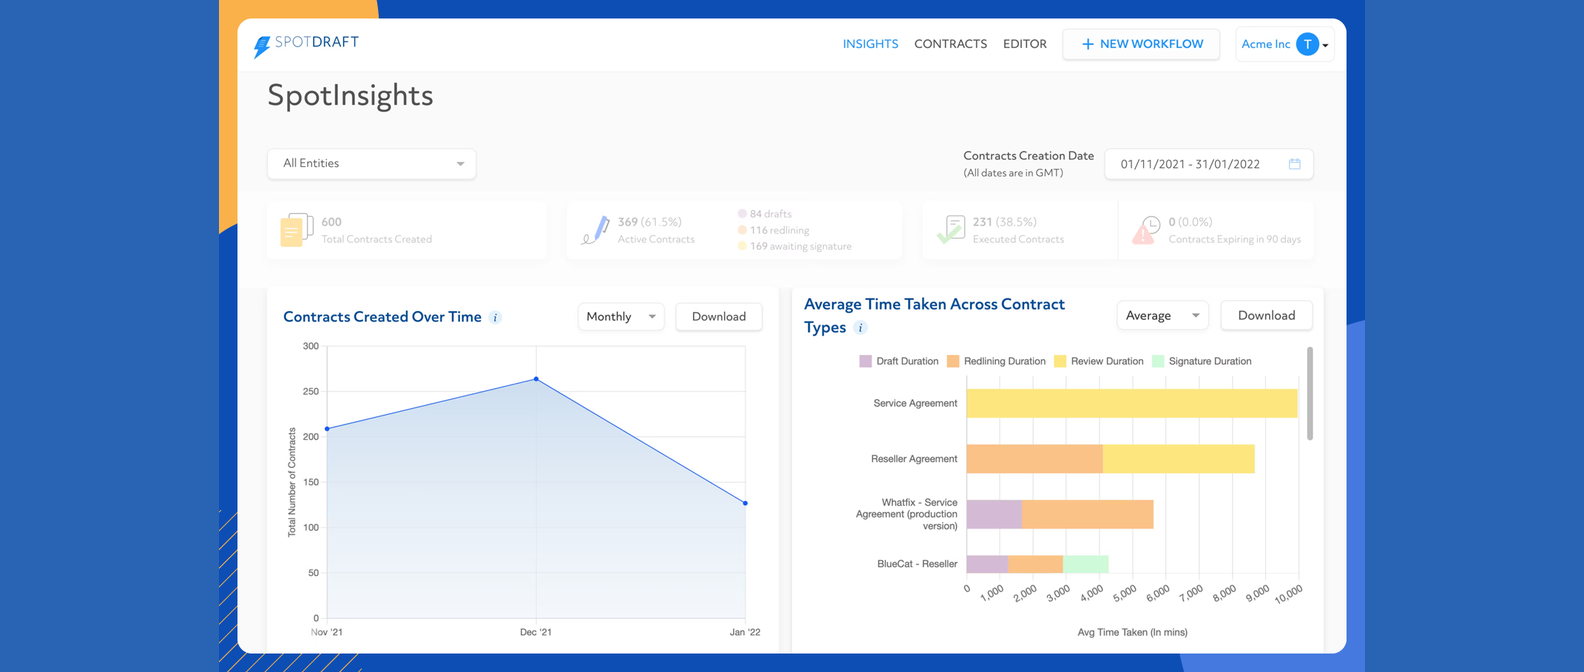Click the '169 awaiting signature' status text

pyautogui.click(x=801, y=246)
